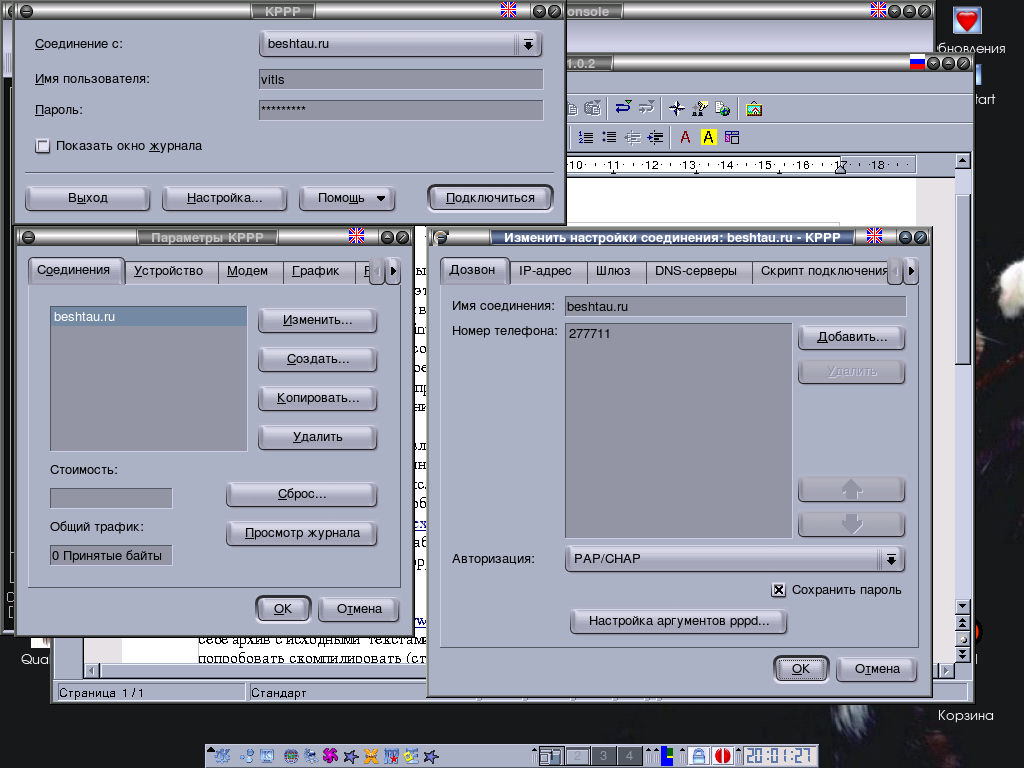
Task: Click the gear start-menu icon in the panel
Action: click(x=223, y=756)
